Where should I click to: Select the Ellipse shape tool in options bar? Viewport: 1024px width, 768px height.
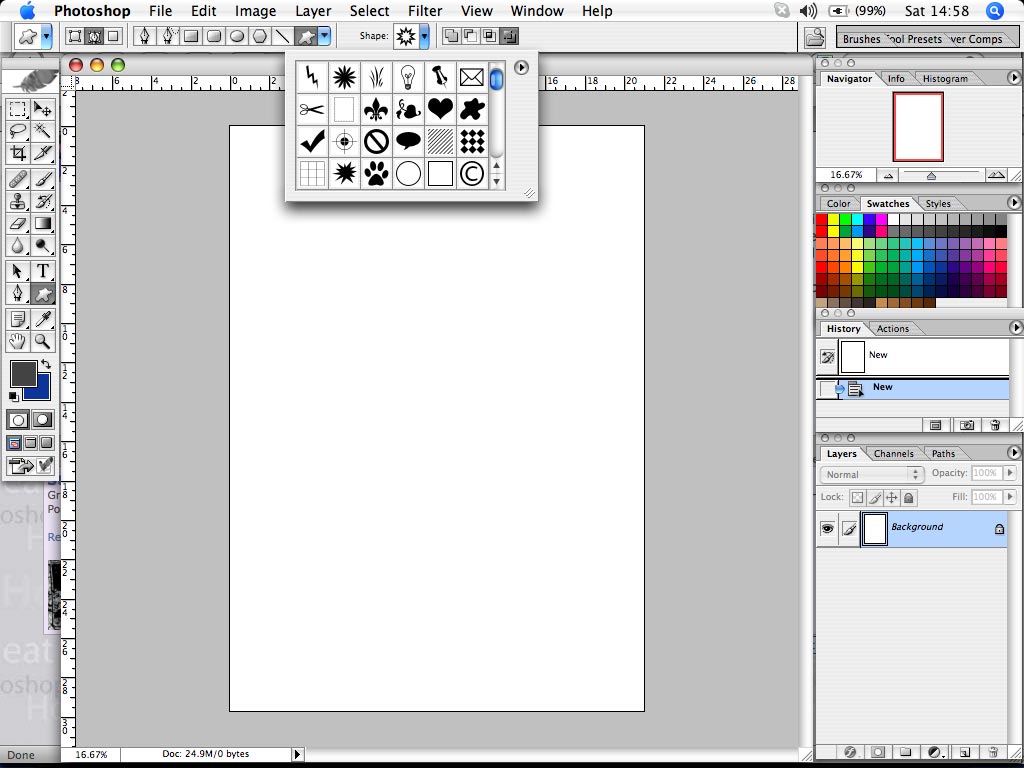[x=237, y=37]
